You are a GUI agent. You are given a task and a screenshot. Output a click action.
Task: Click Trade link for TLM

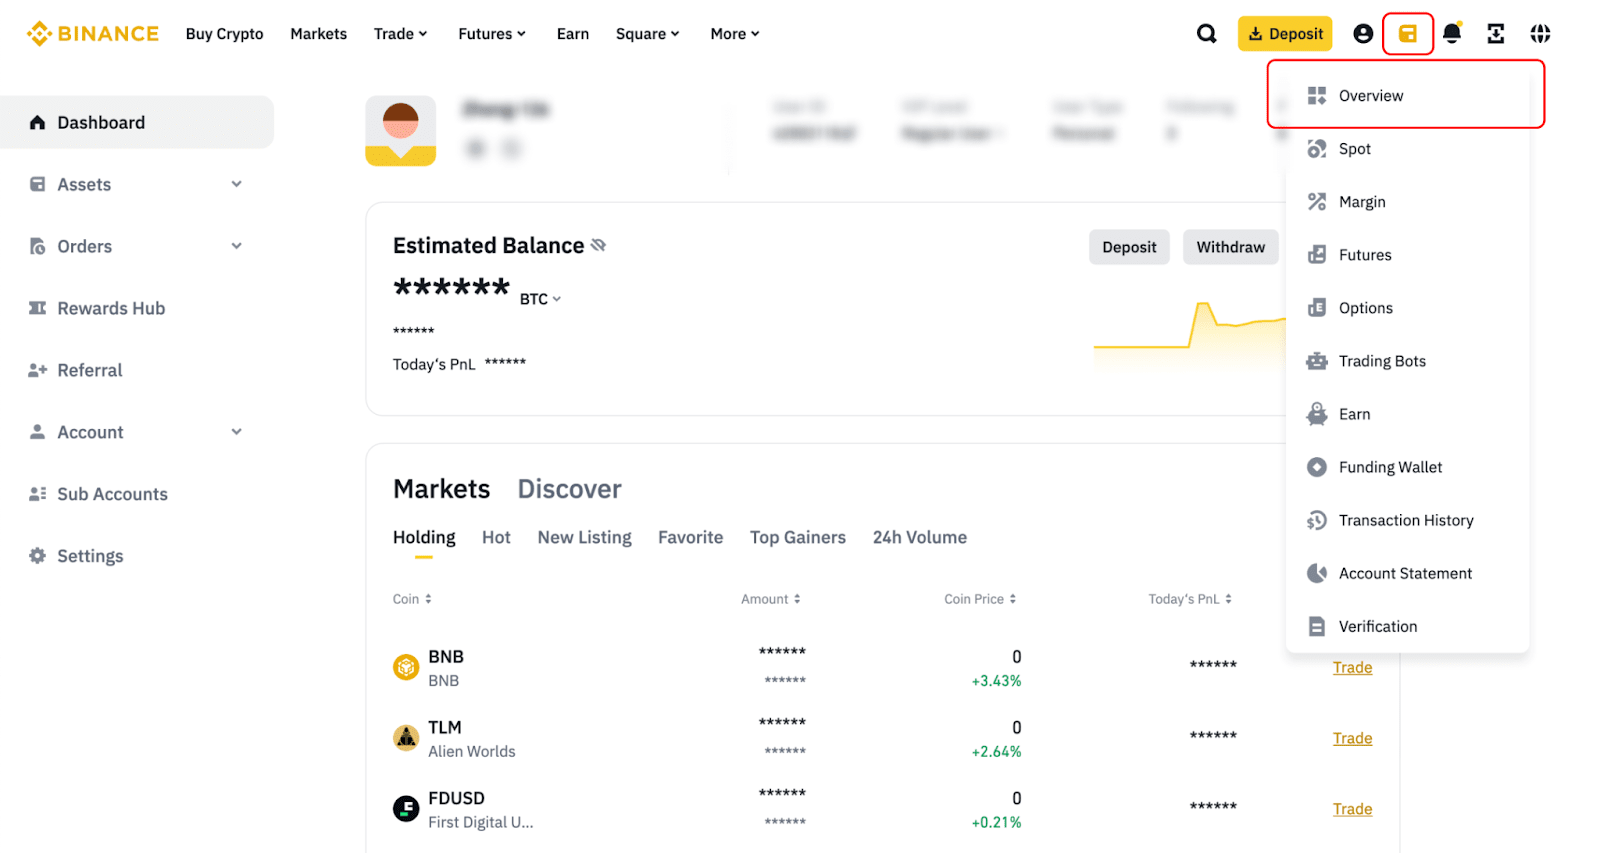coord(1352,738)
